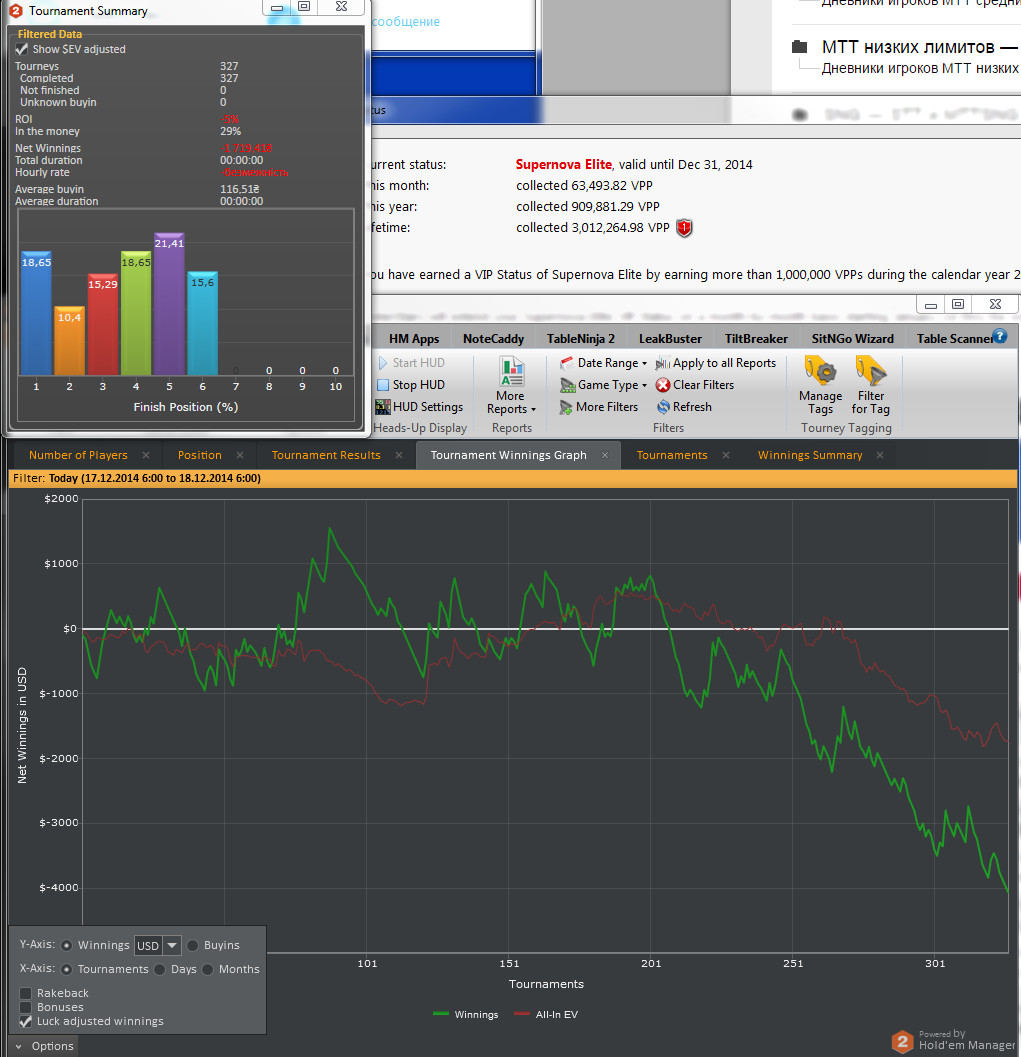Click the сообщение link in background window

(406, 22)
